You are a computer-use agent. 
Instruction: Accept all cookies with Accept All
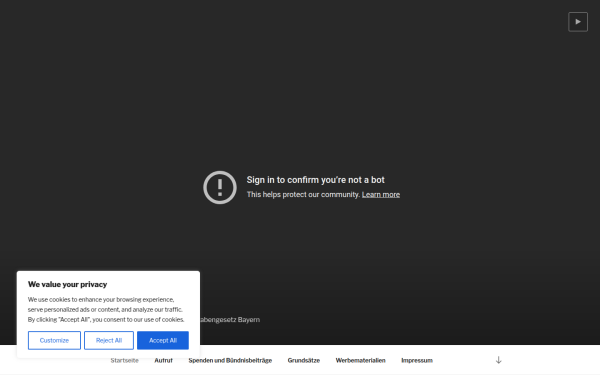click(163, 340)
